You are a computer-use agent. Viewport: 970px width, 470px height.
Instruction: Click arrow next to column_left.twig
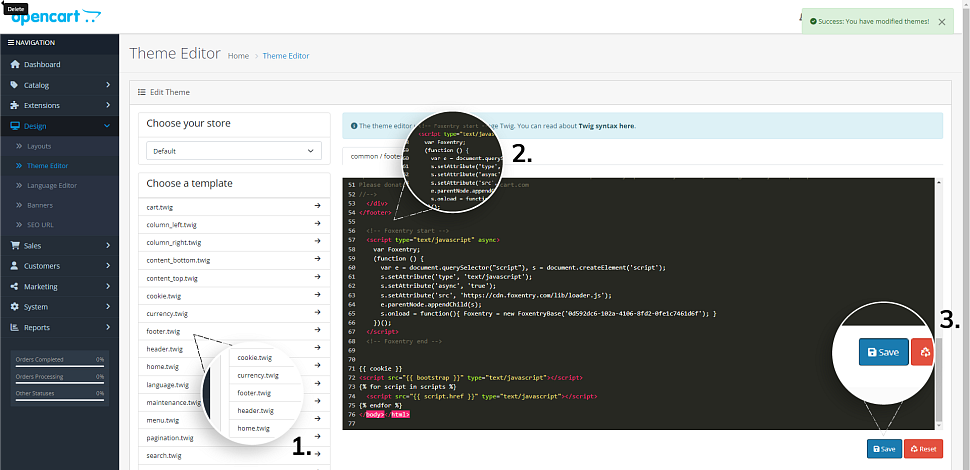[317, 224]
